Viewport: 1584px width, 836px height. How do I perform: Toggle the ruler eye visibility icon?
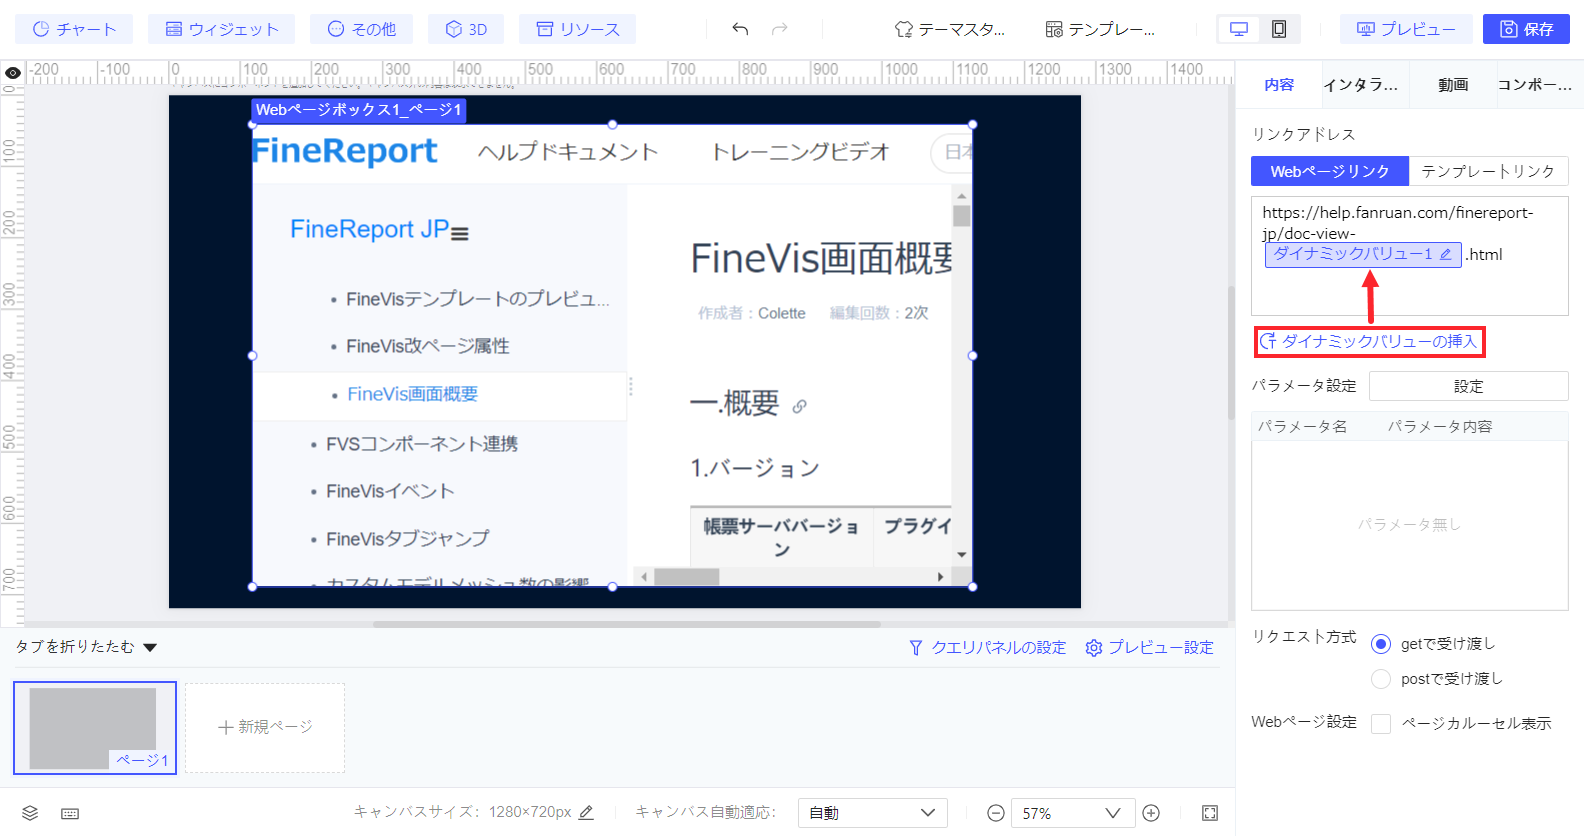coord(13,73)
